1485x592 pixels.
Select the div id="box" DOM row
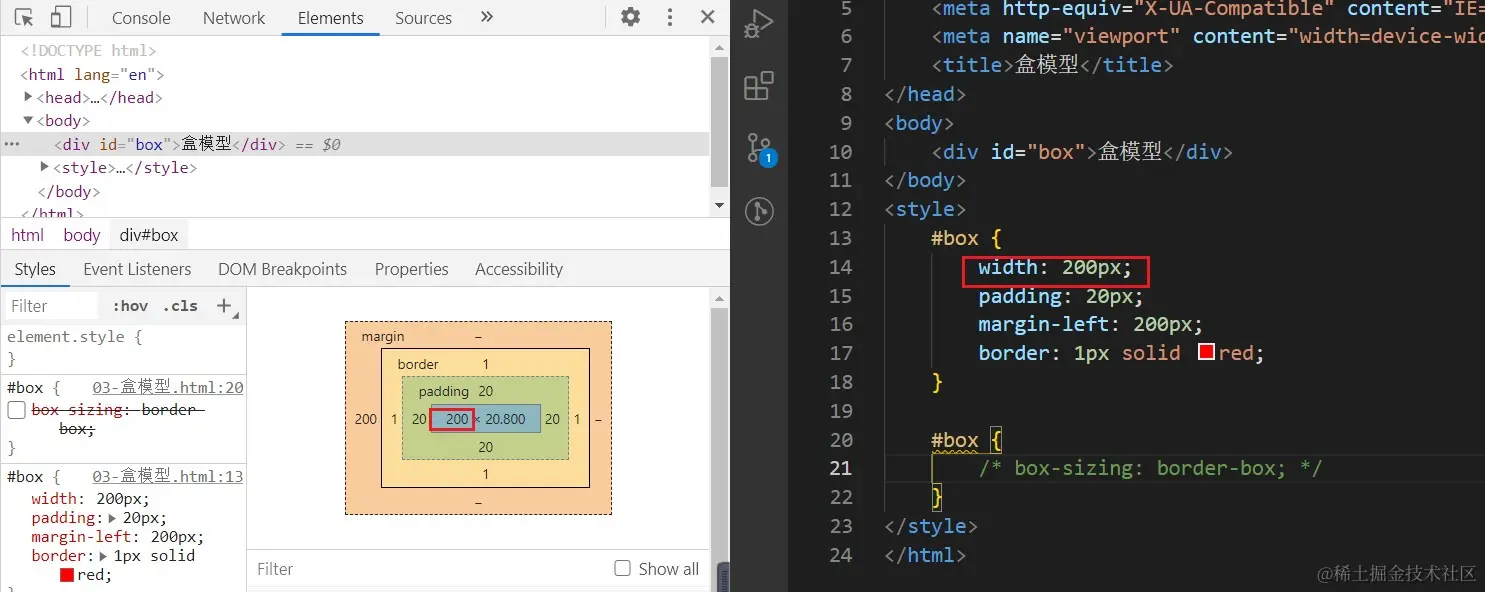tap(355, 144)
